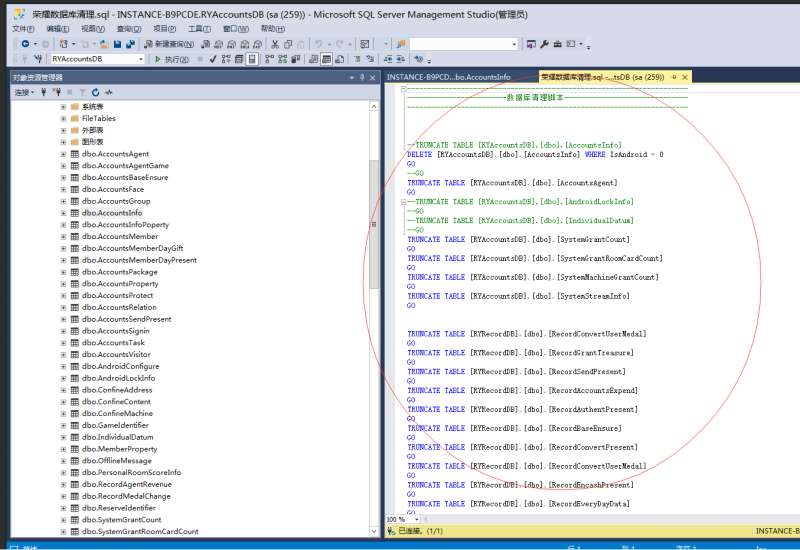Collapse the script header outline region
This screenshot has width=800, height=550.
(x=403, y=88)
